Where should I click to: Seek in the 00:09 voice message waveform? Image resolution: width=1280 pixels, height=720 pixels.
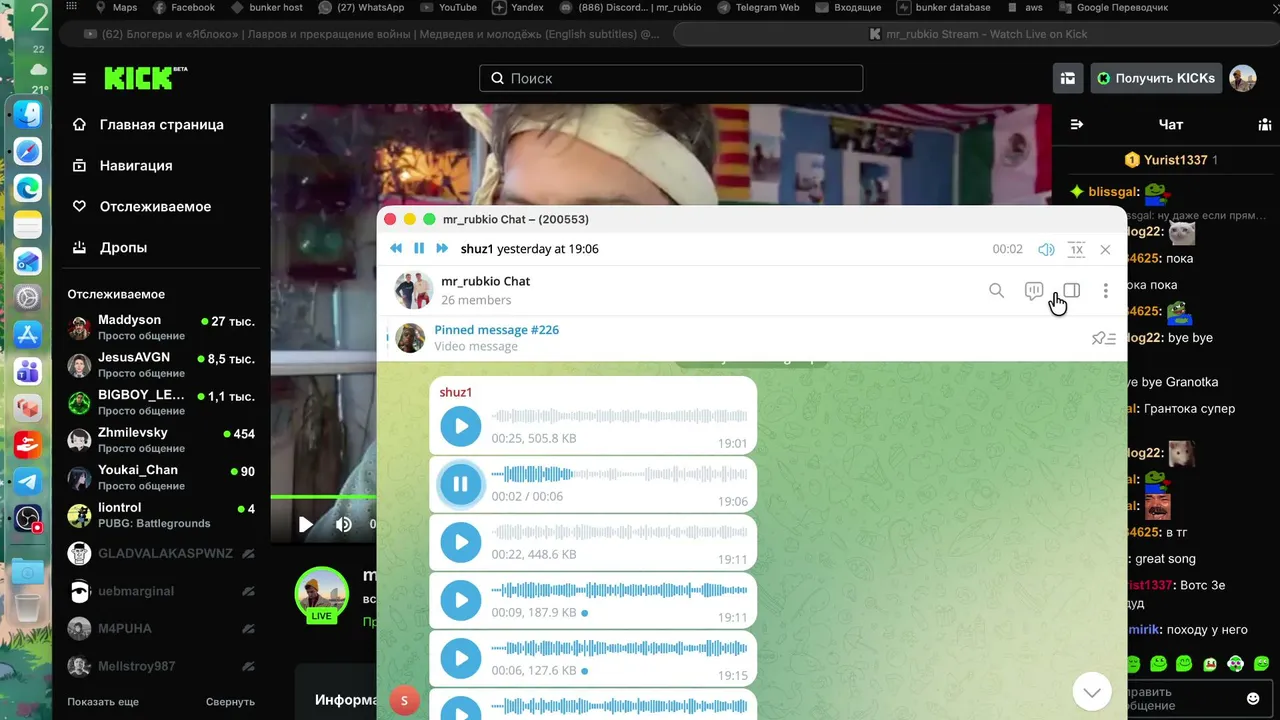[619, 590]
